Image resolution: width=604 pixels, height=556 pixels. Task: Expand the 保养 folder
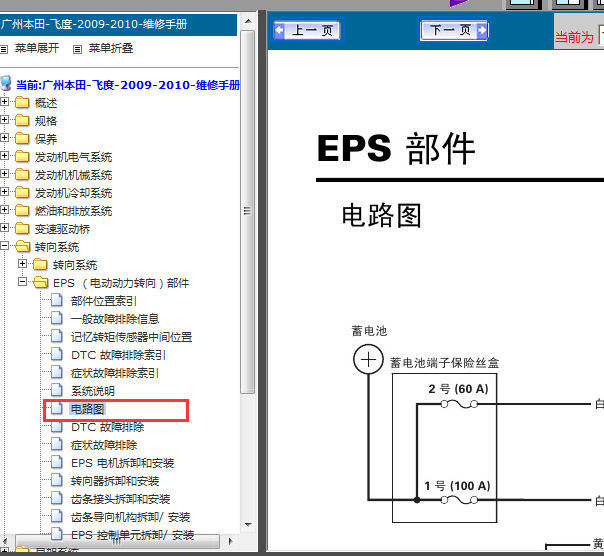(x=4, y=138)
